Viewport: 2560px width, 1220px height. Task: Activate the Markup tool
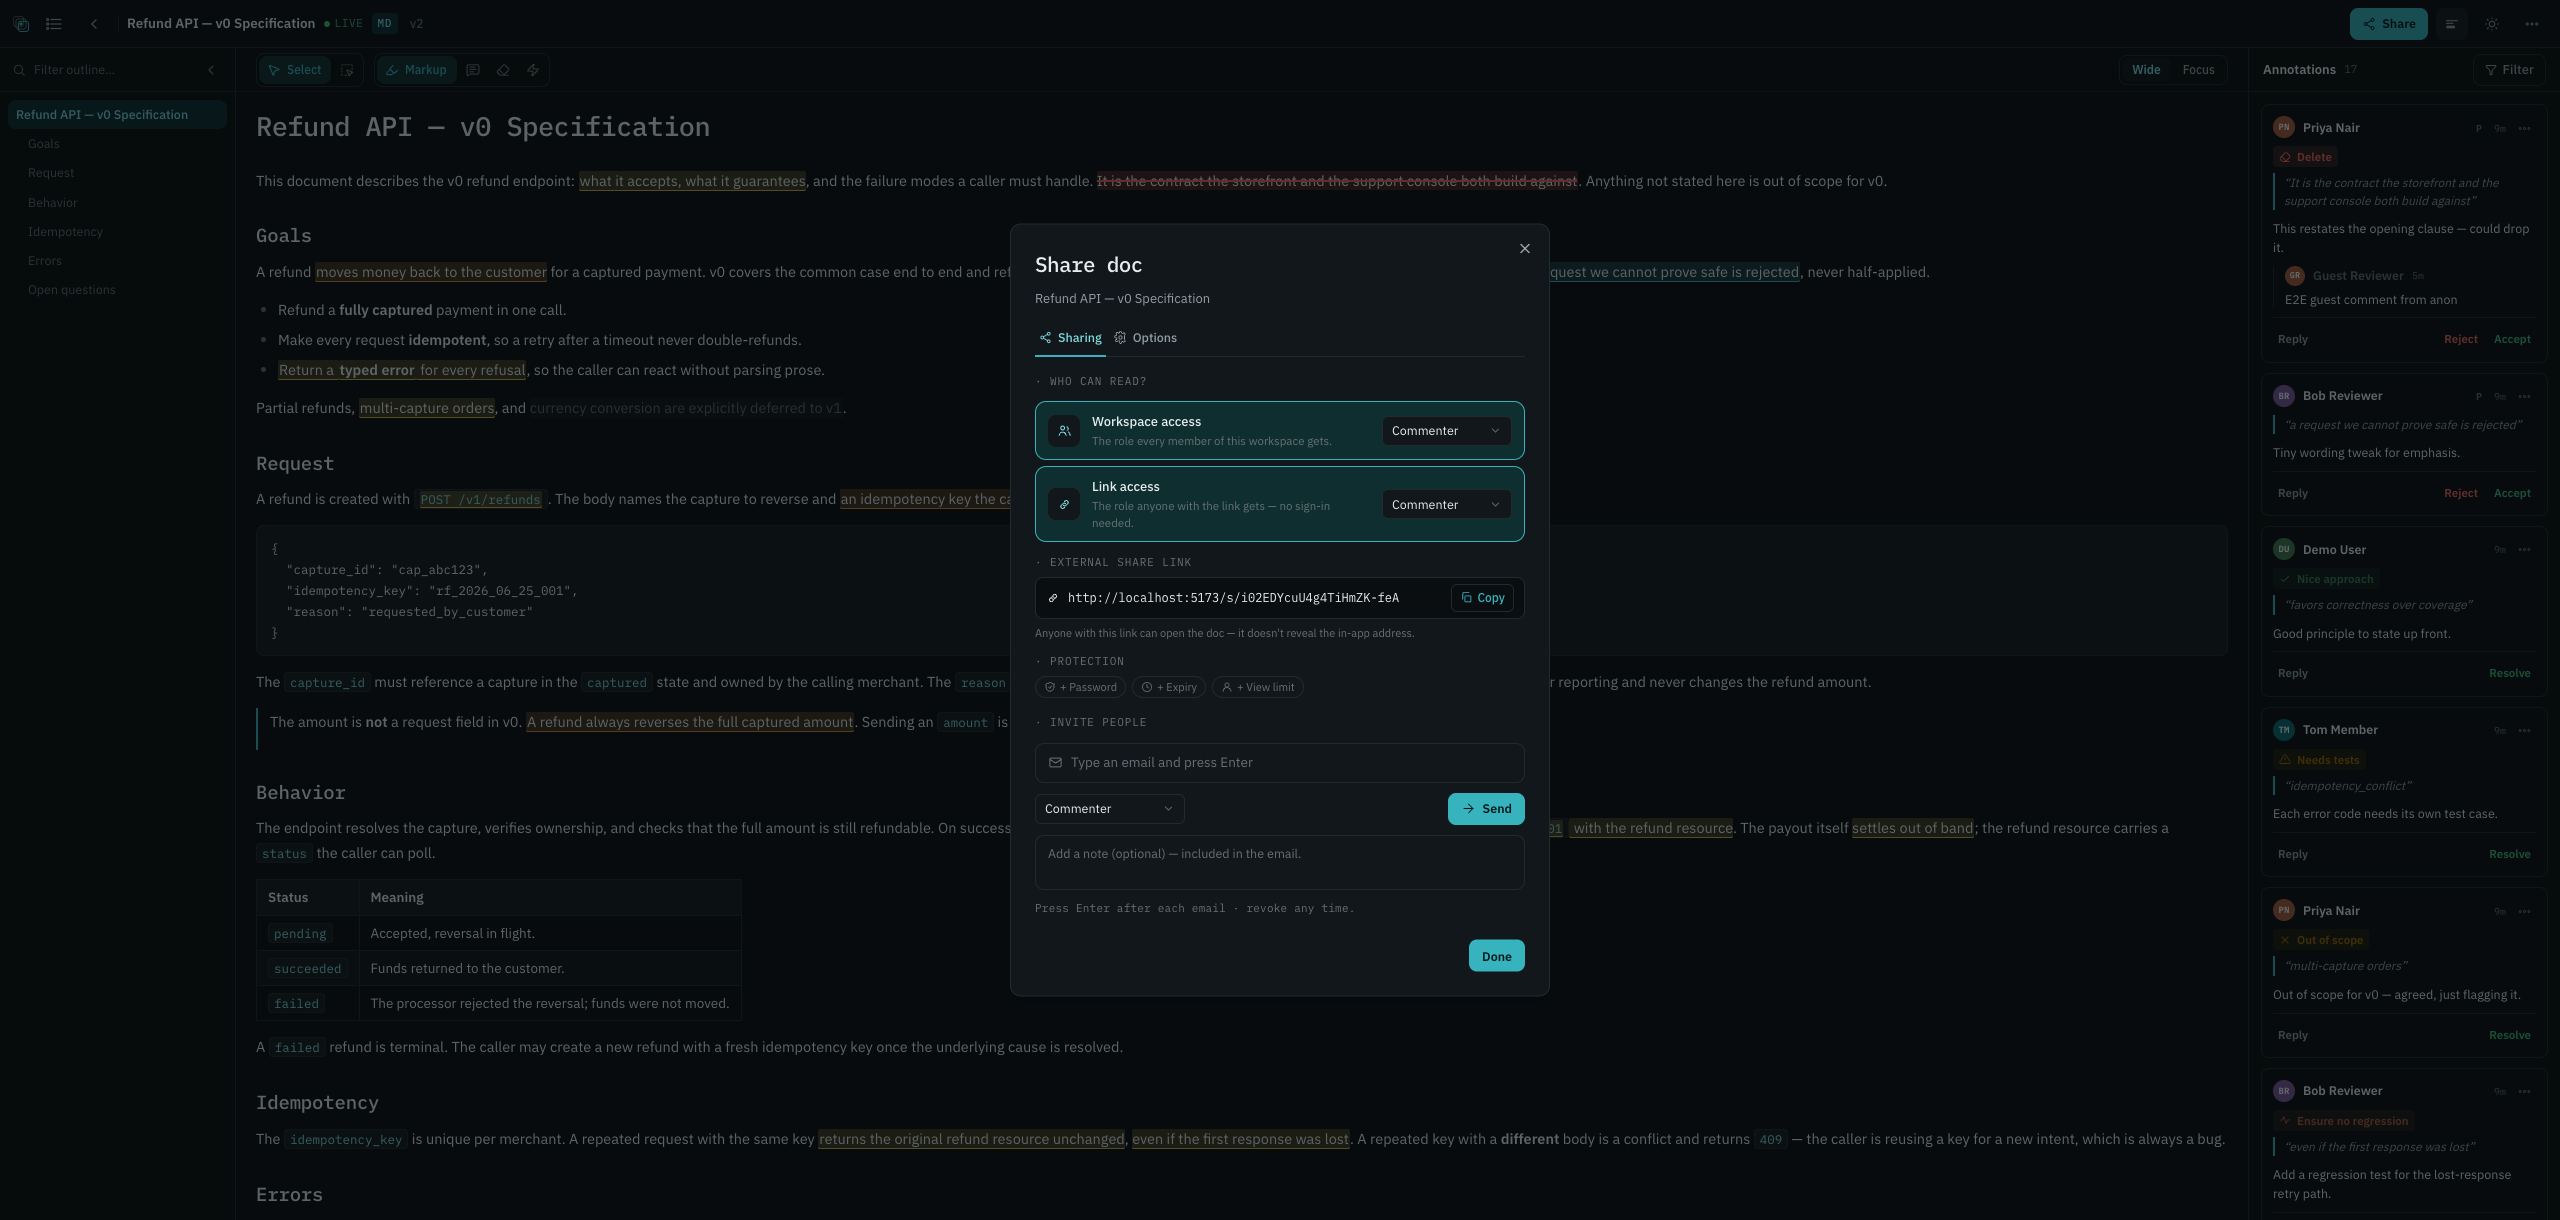pos(416,70)
